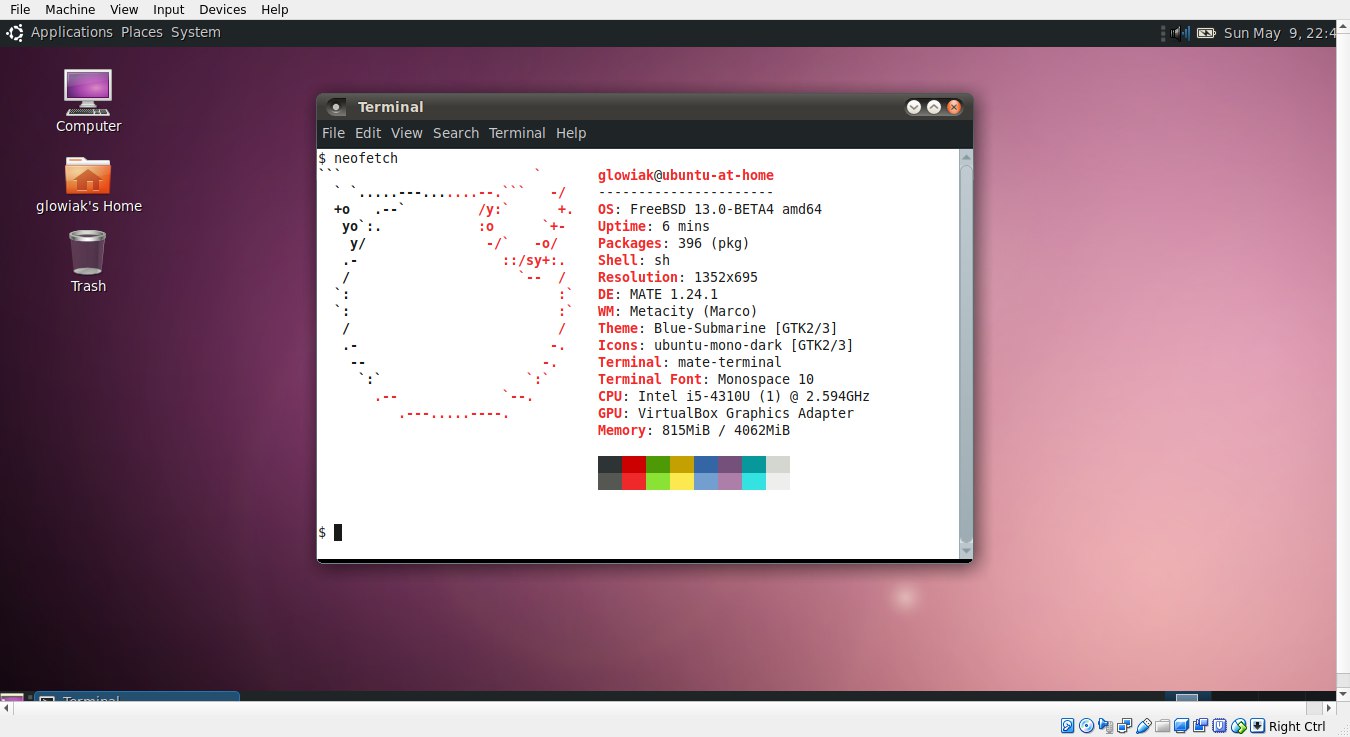Click the VirtualBox recording status icon
This screenshot has width=1350, height=737.
point(1200,726)
